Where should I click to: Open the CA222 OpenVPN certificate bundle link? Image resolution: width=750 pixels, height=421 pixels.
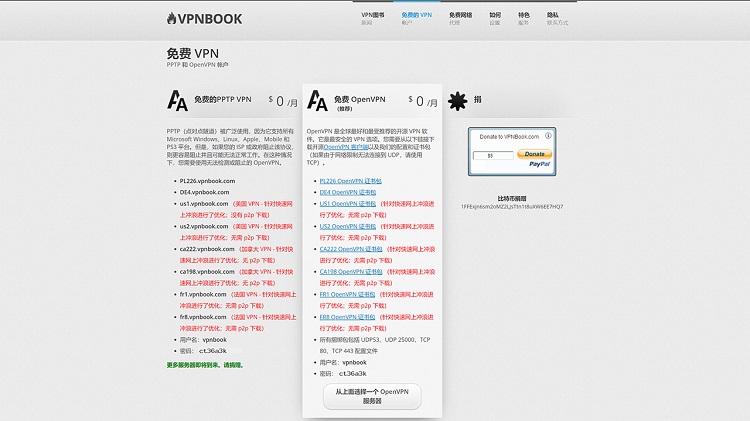(x=351, y=249)
